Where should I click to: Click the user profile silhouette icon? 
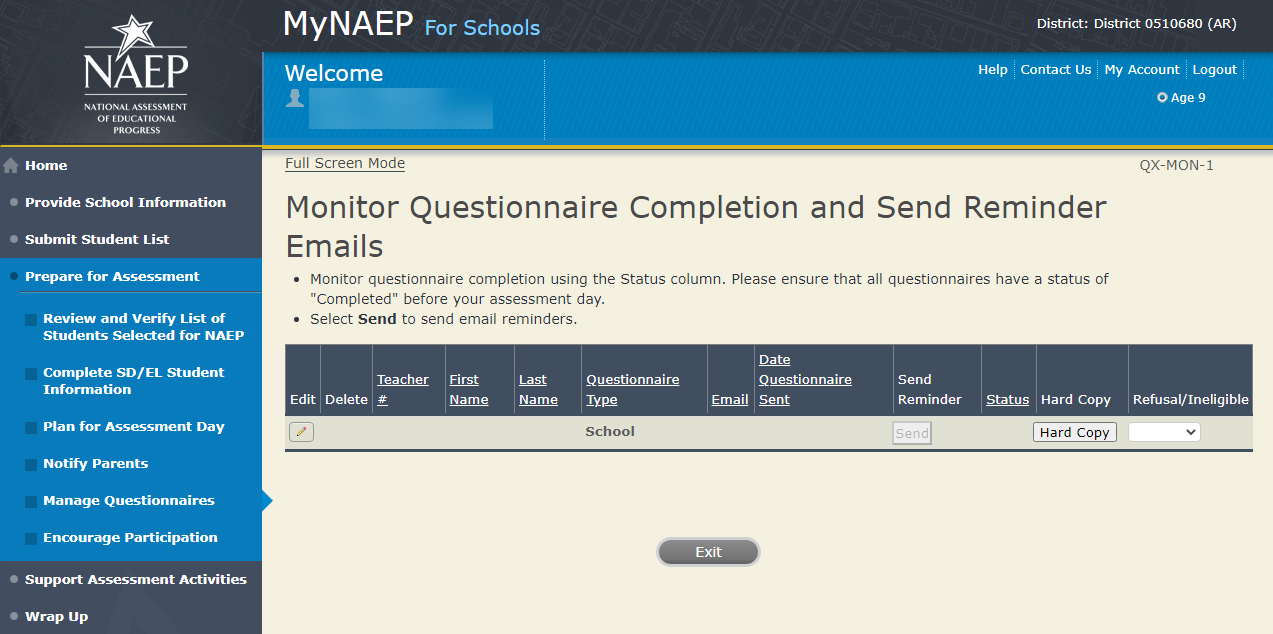(x=295, y=98)
